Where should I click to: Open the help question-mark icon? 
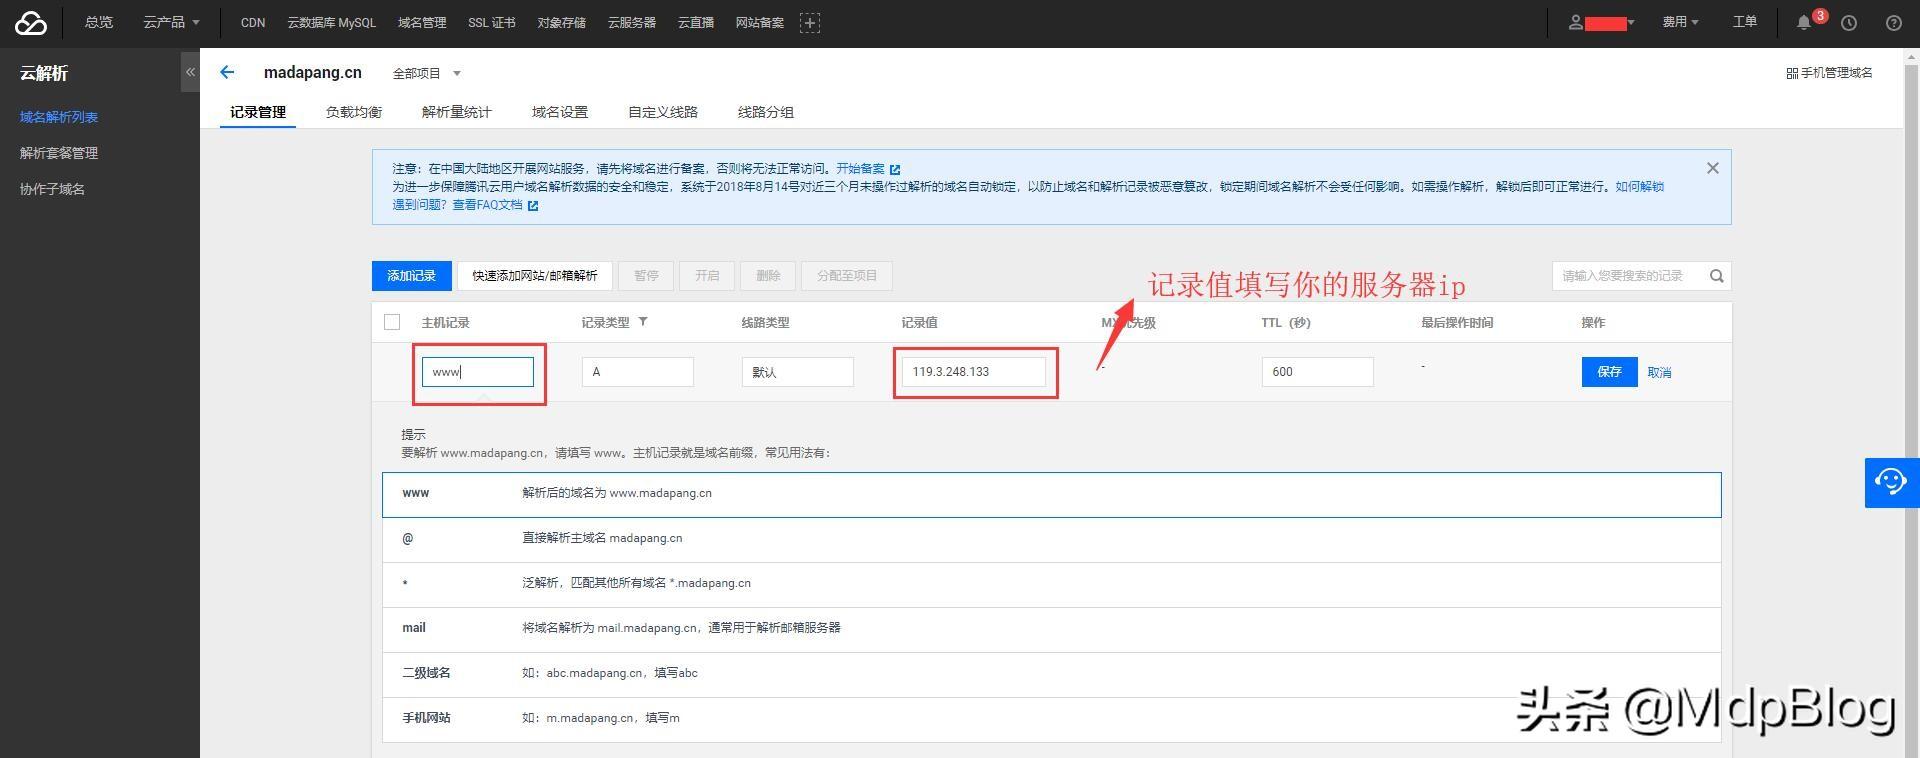1894,23
